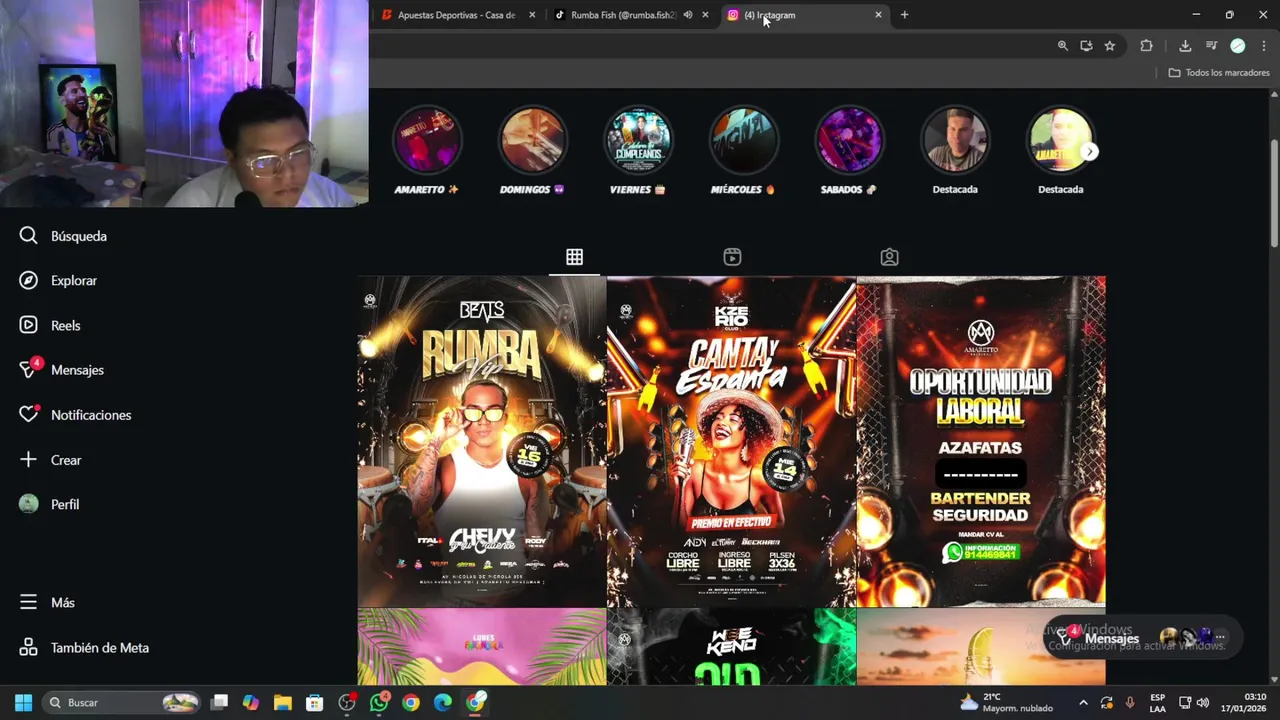Open SABADOS story highlight
The image size is (1280, 720).
click(849, 140)
